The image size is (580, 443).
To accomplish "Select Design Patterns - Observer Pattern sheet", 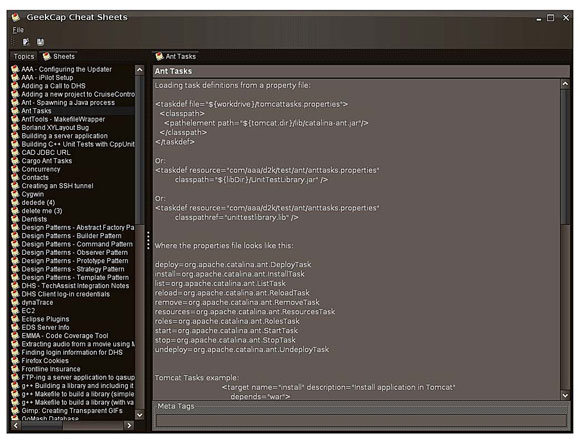I will pos(73,253).
